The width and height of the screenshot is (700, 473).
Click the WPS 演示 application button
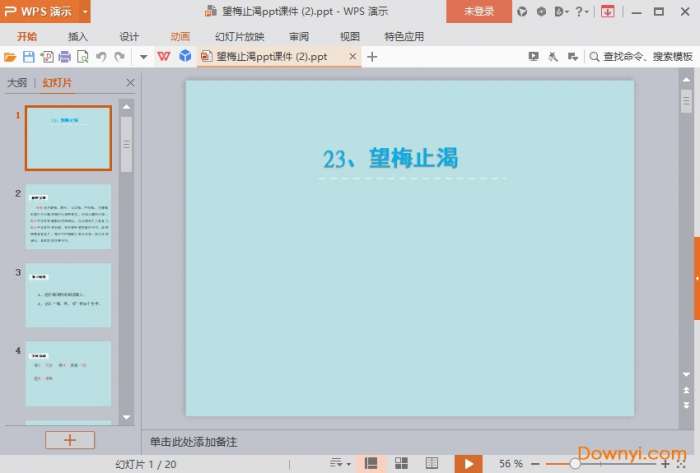(x=39, y=12)
